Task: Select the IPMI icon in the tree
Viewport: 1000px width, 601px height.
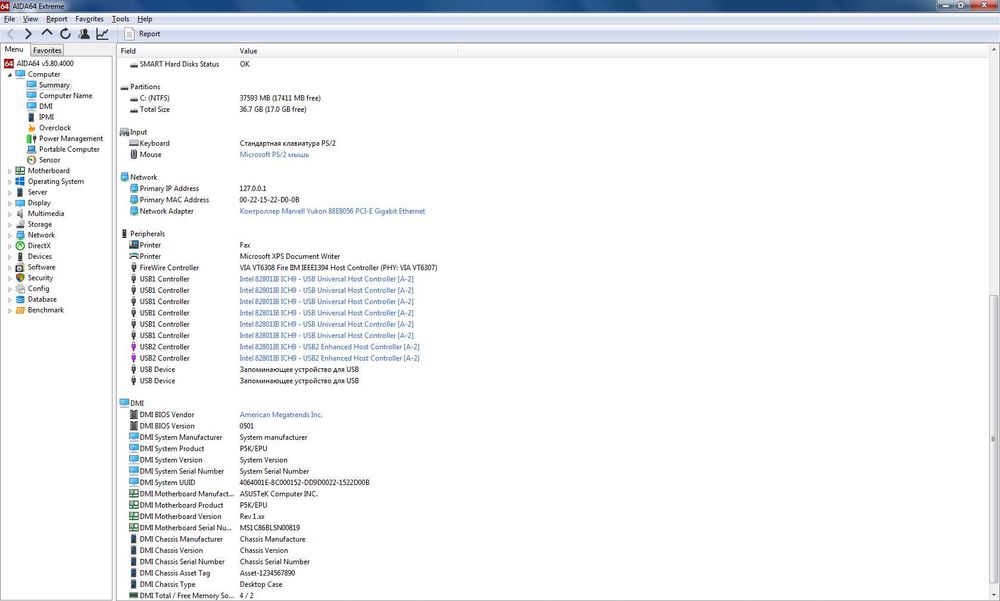Action: (31, 117)
